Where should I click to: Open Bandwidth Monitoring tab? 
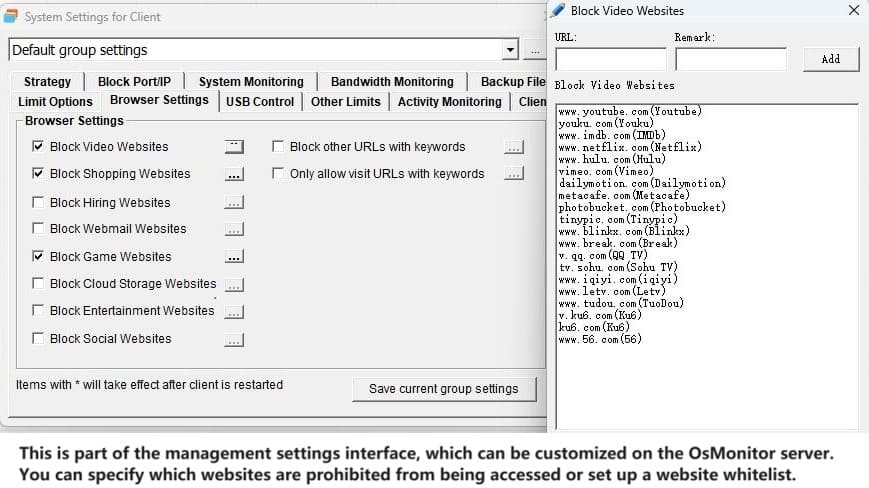[x=392, y=82]
